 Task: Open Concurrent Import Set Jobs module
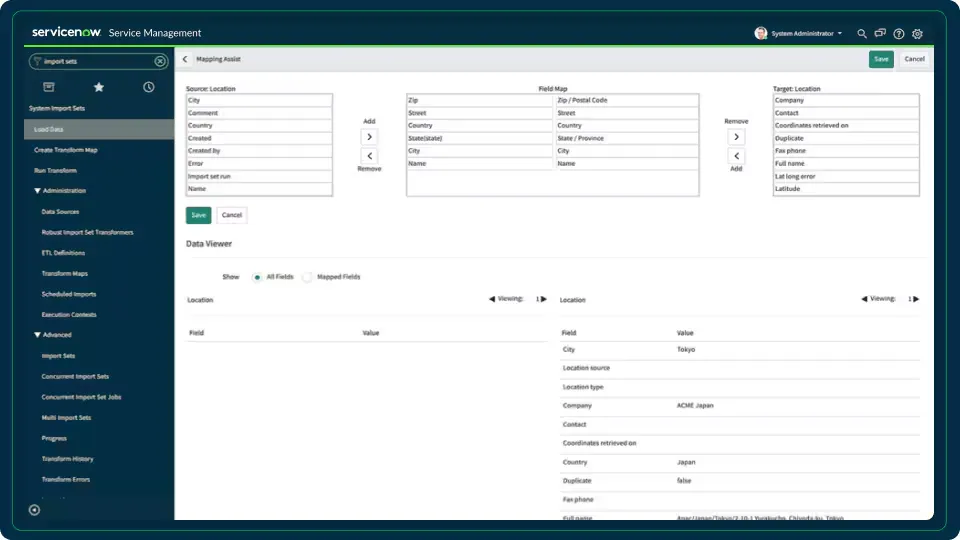[x=81, y=397]
